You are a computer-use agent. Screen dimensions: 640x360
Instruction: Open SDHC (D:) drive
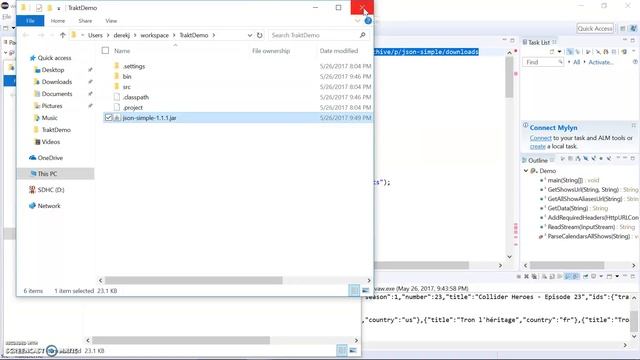click(51, 190)
